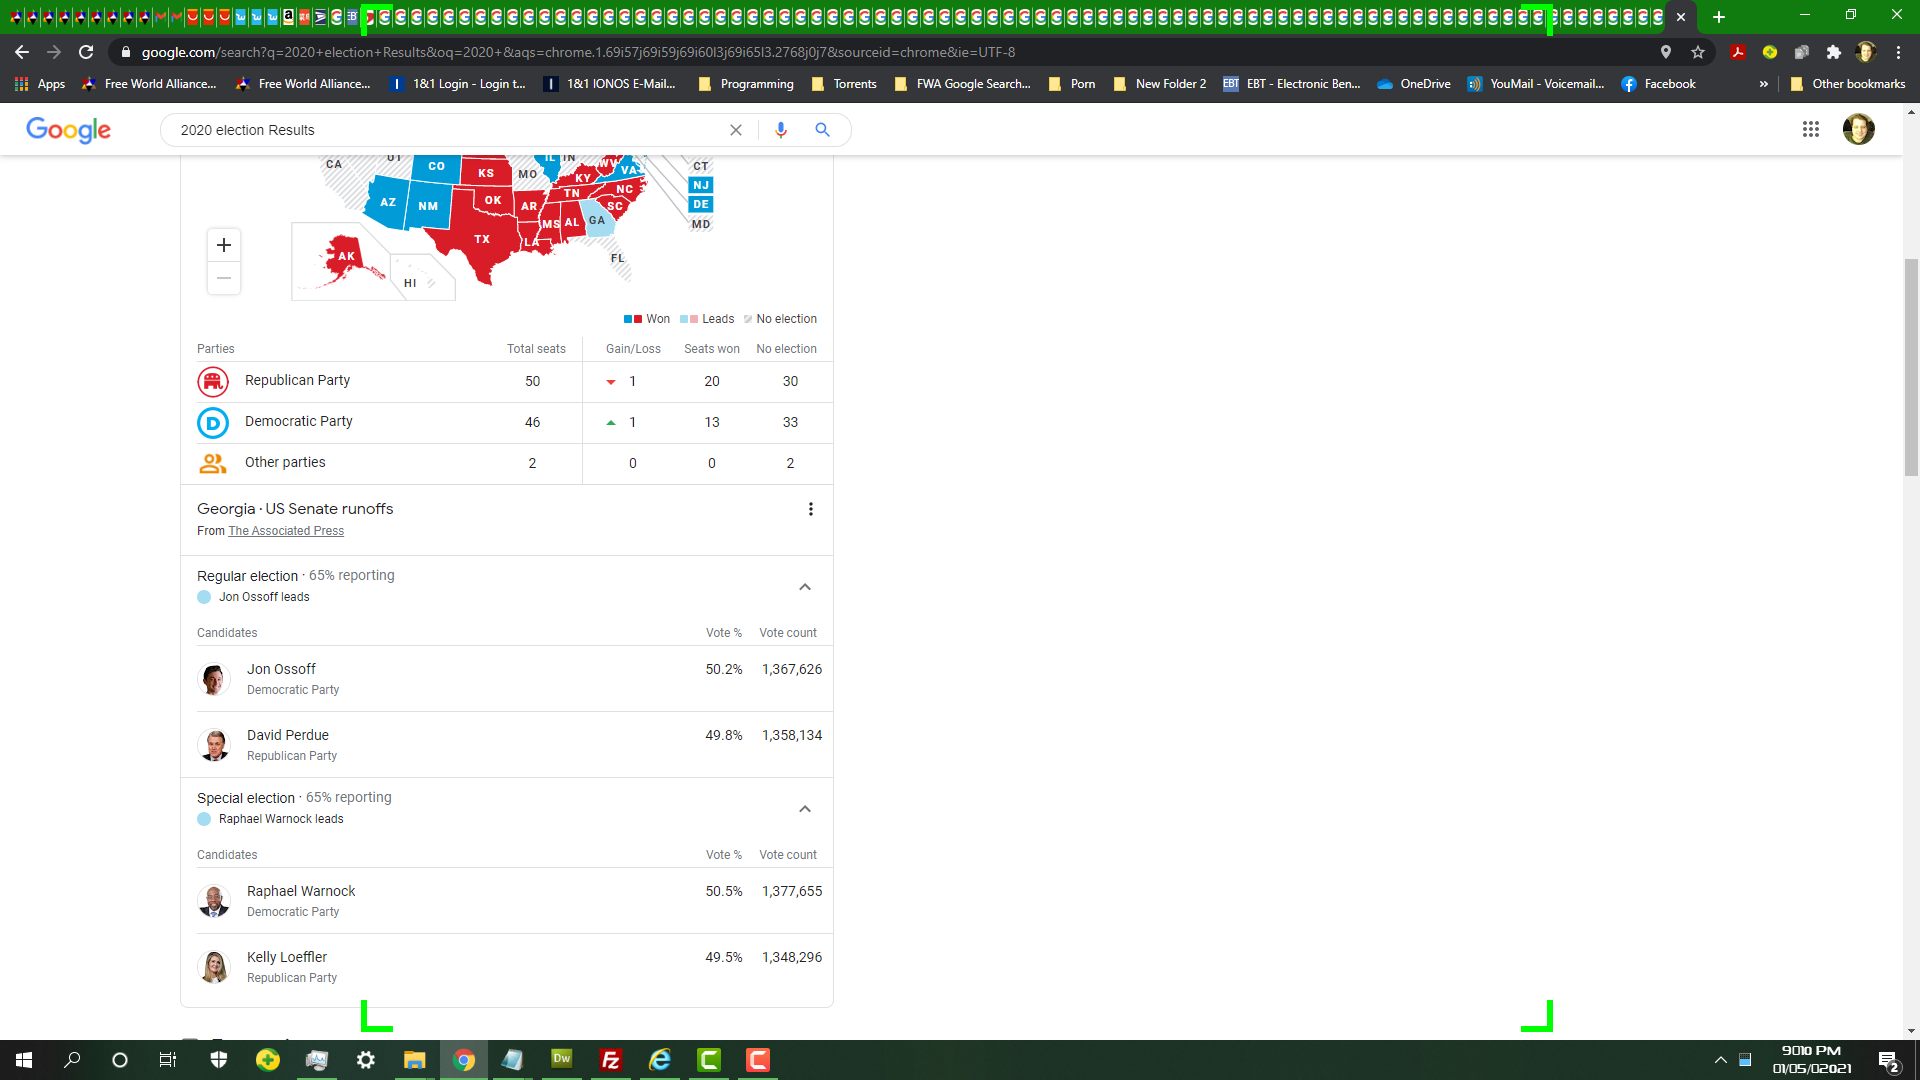Click the Google logo
This screenshot has height=1080, width=1920.
coord(68,130)
